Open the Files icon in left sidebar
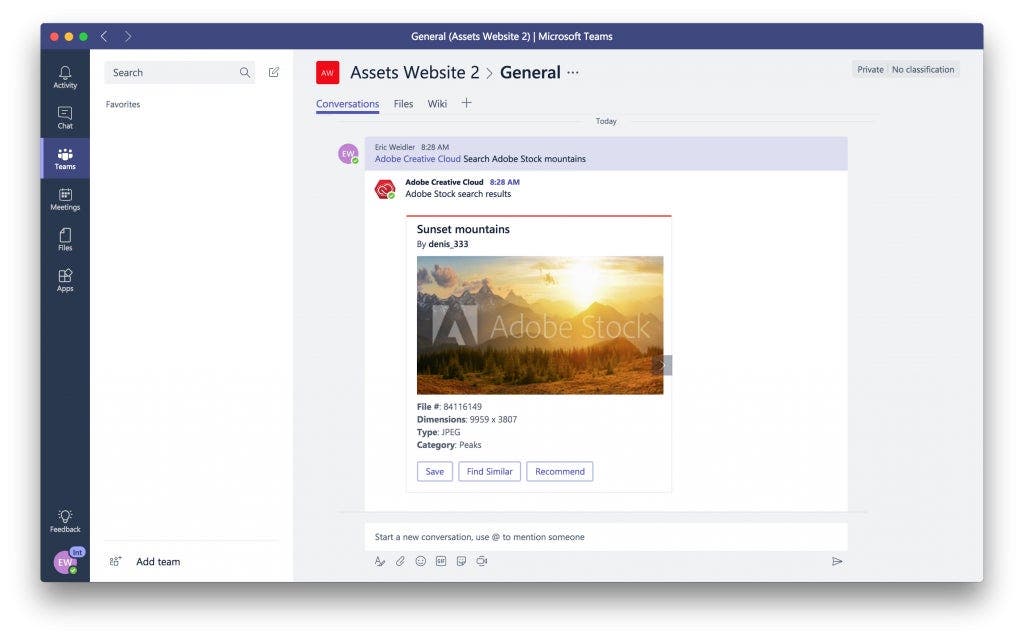Screen dimensions: 1024x640 (x=65, y=239)
